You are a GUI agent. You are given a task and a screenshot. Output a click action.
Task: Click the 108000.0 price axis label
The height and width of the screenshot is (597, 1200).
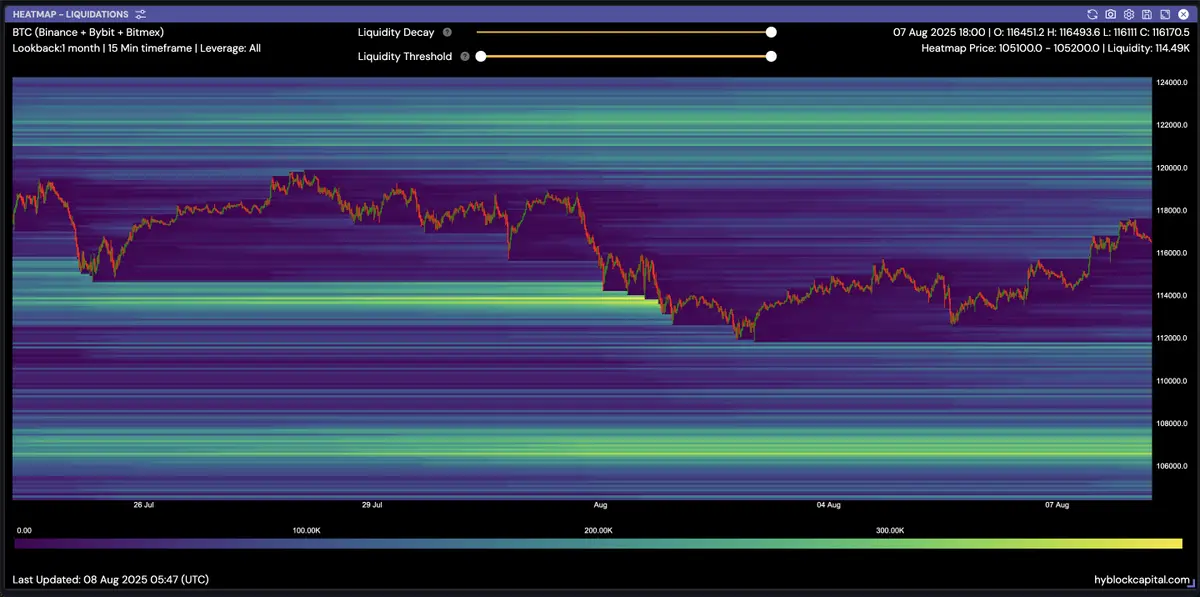(1171, 424)
